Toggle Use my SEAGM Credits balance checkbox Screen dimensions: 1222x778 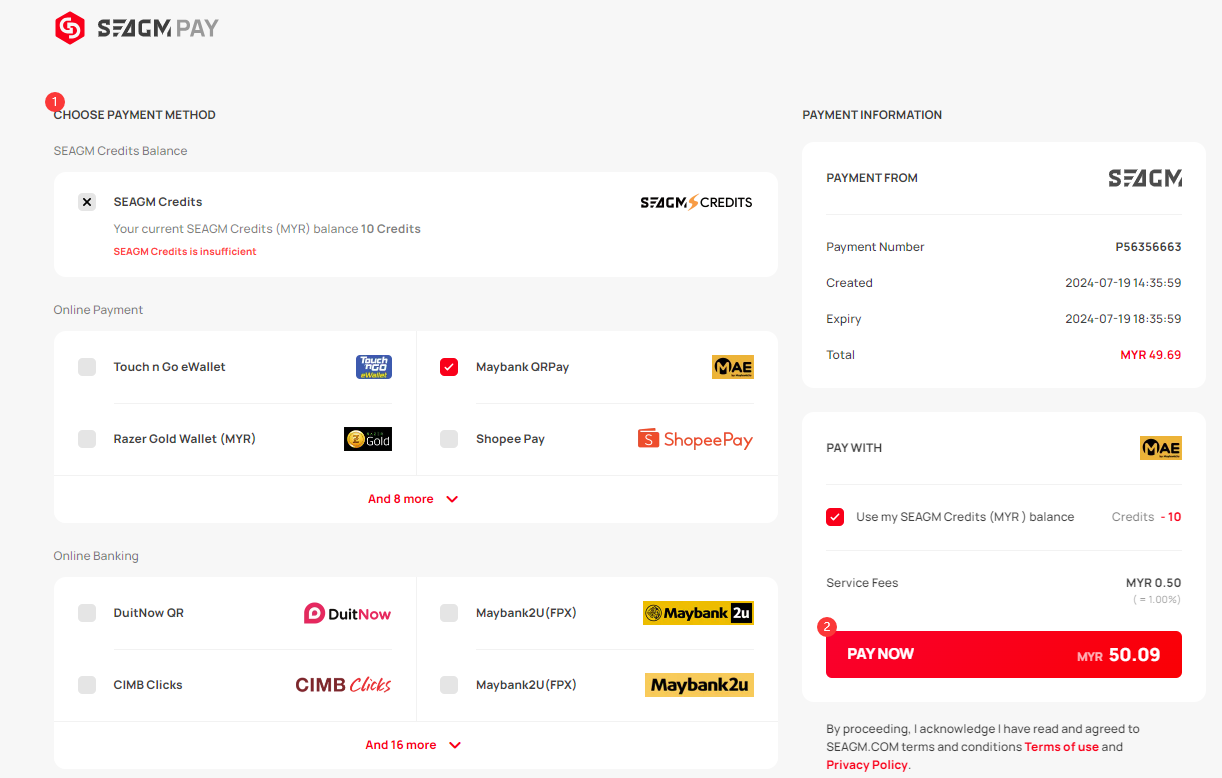click(x=835, y=517)
